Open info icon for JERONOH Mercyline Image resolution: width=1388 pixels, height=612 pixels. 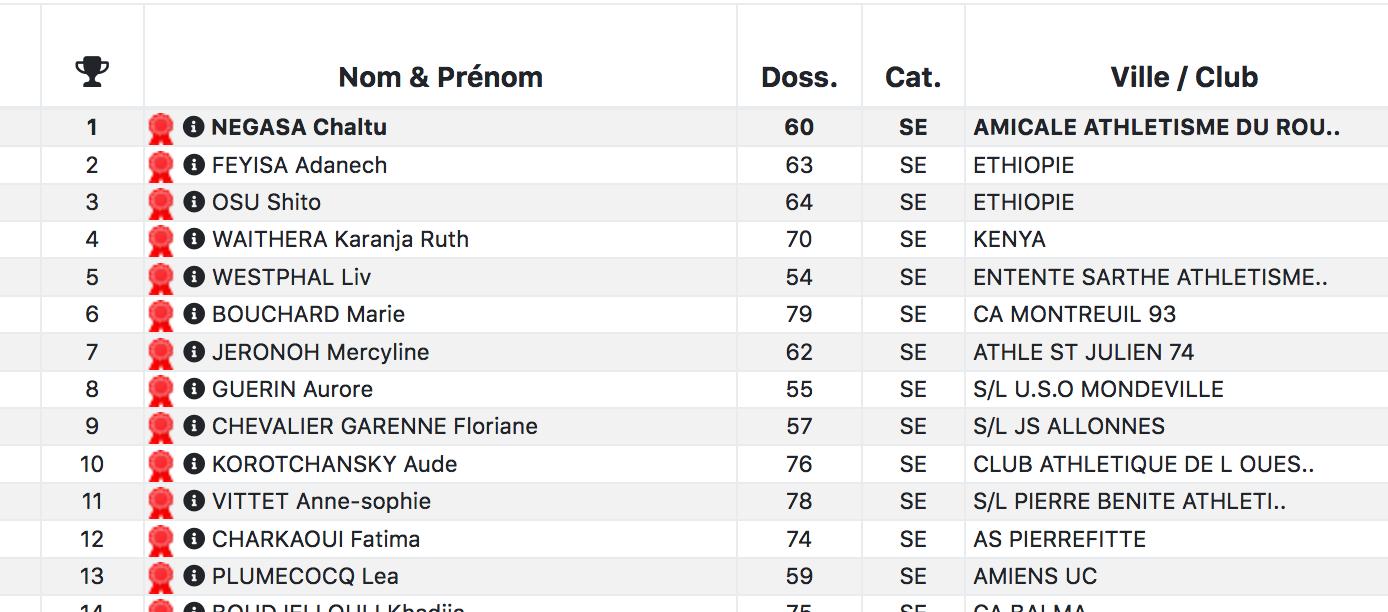coord(193,352)
